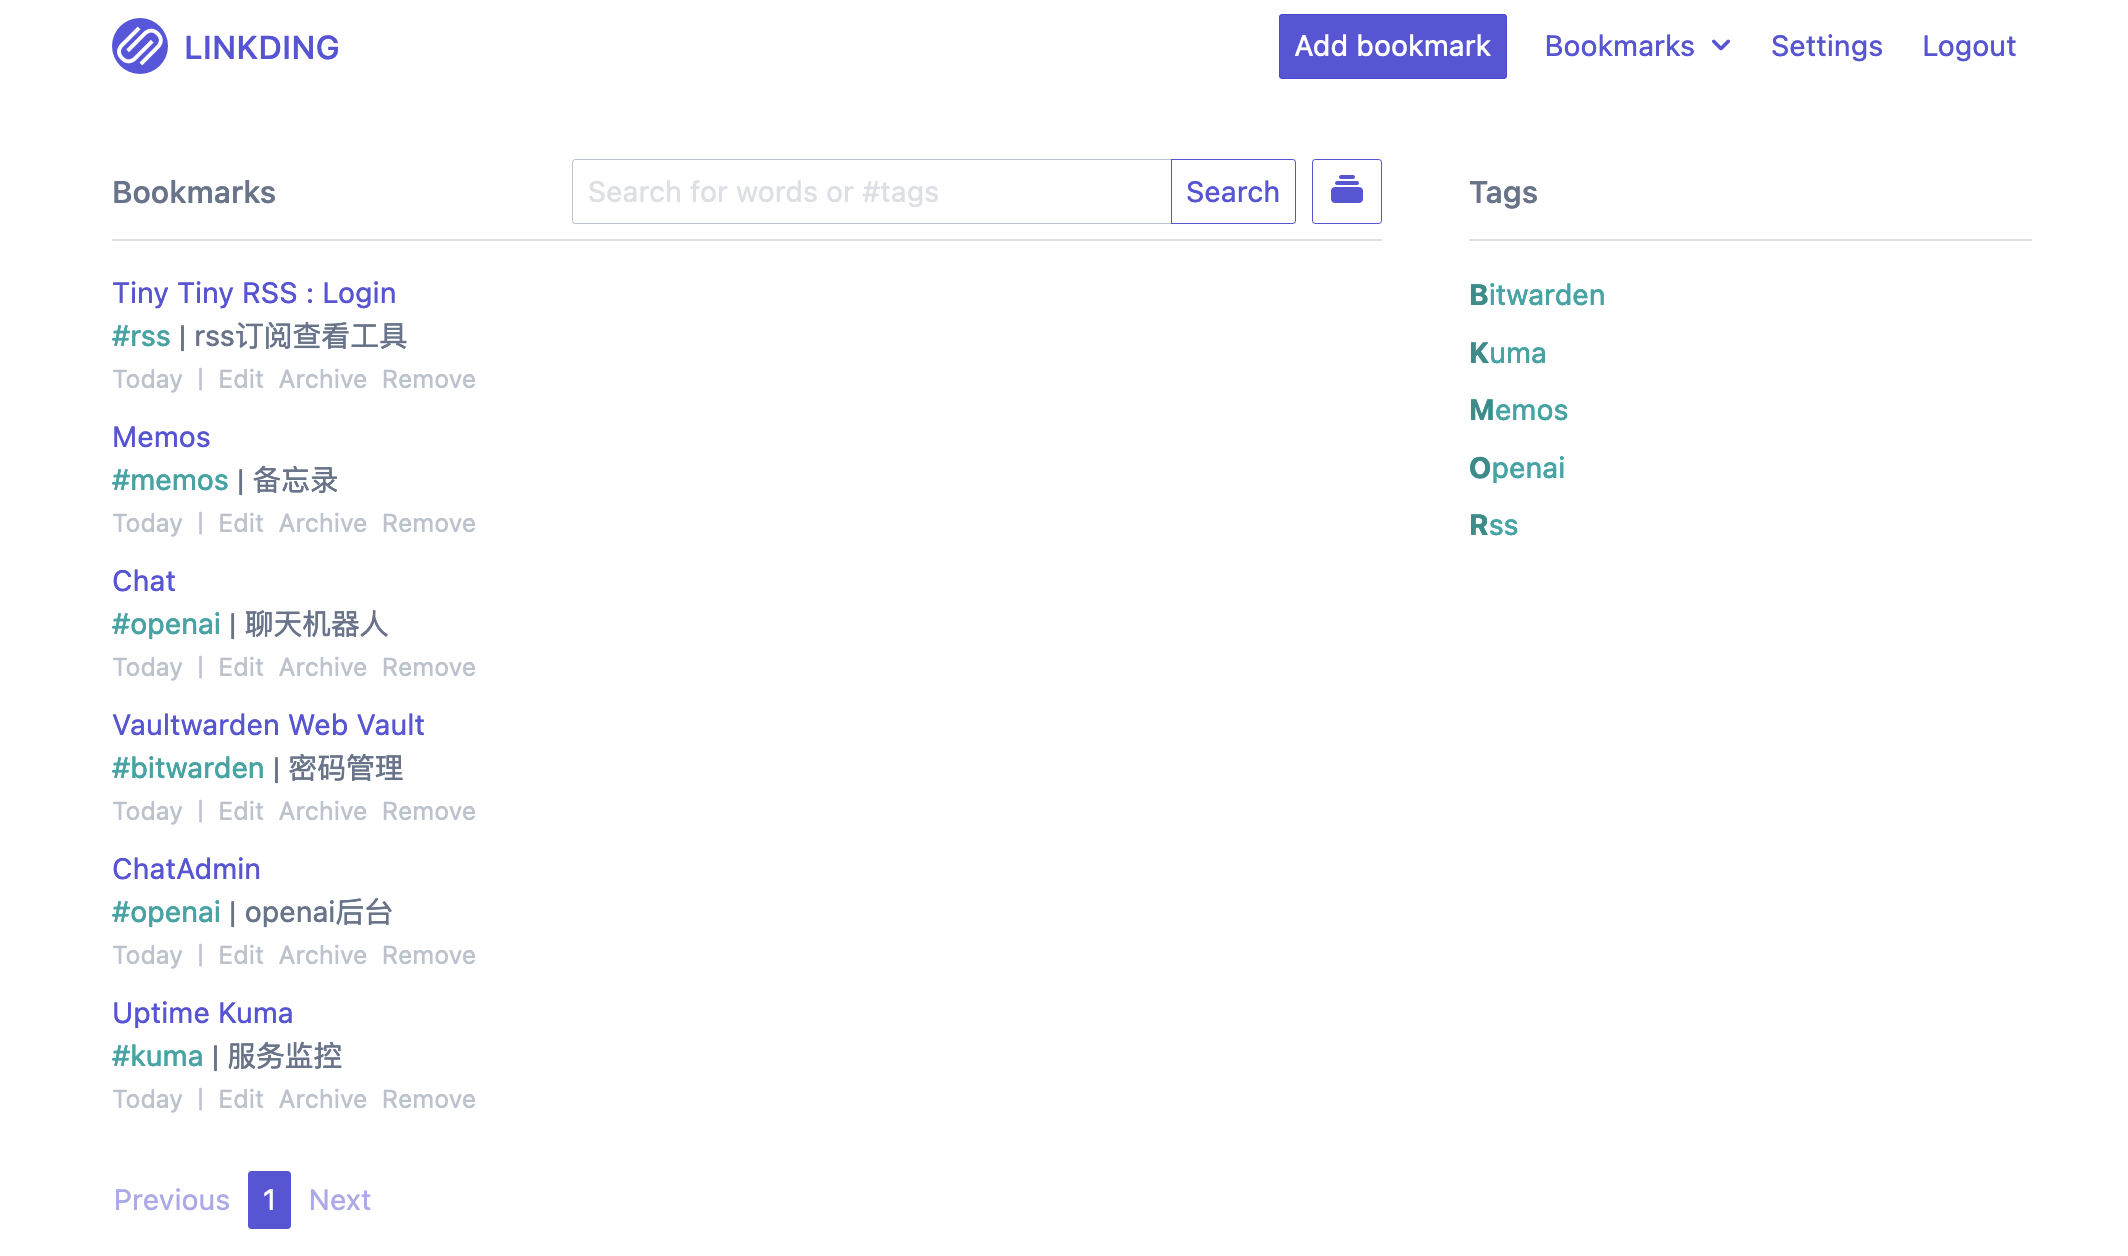Click the Today date on Tiny Tiny RSS

148,380
